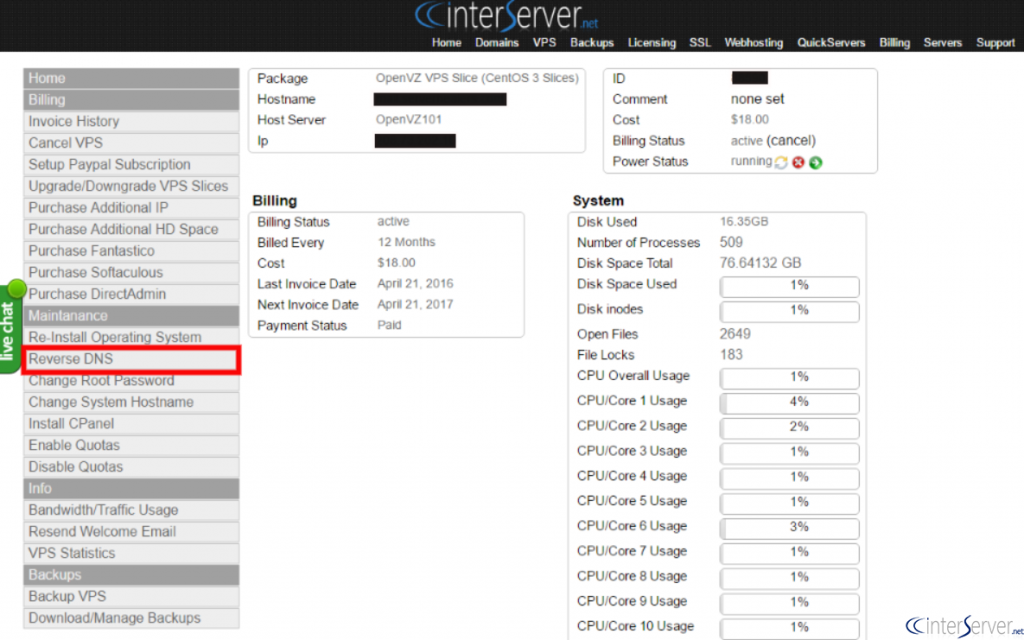Select Servers in the top navigation
The image size is (1024, 640).
[942, 42]
